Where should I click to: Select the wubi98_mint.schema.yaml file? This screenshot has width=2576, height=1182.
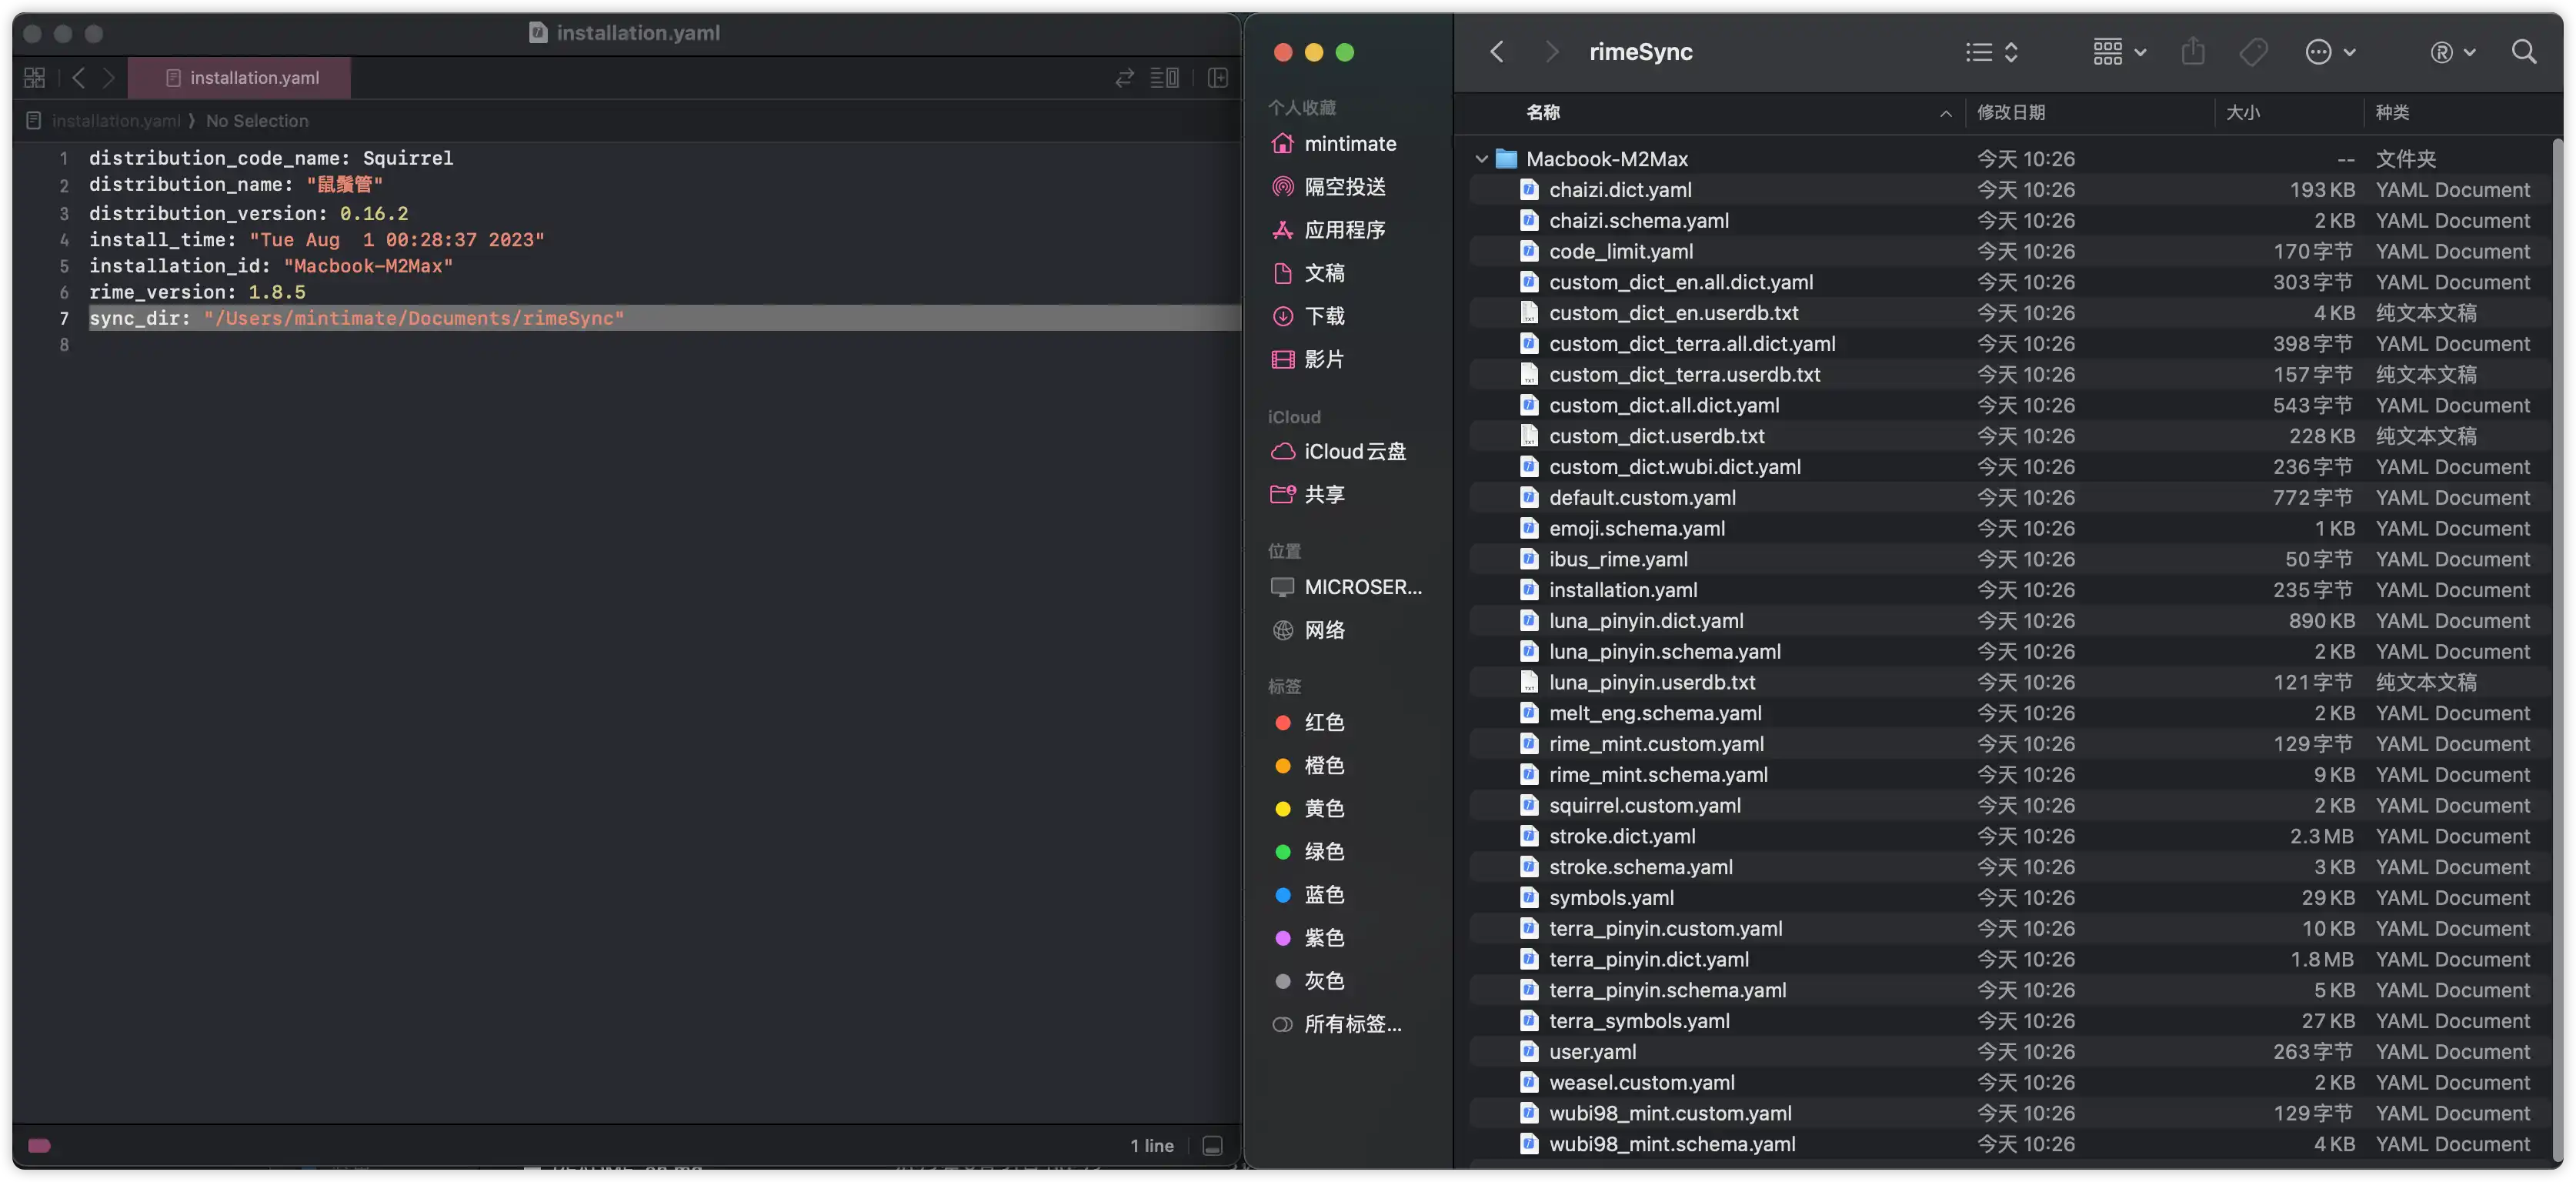2009,1144
